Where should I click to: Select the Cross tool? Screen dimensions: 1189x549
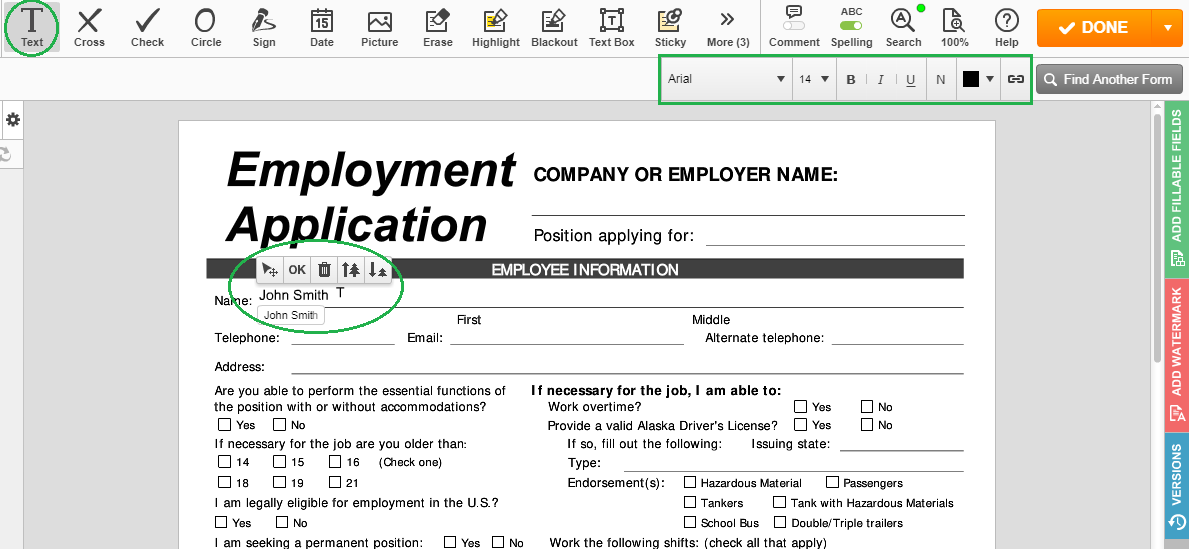pos(89,27)
